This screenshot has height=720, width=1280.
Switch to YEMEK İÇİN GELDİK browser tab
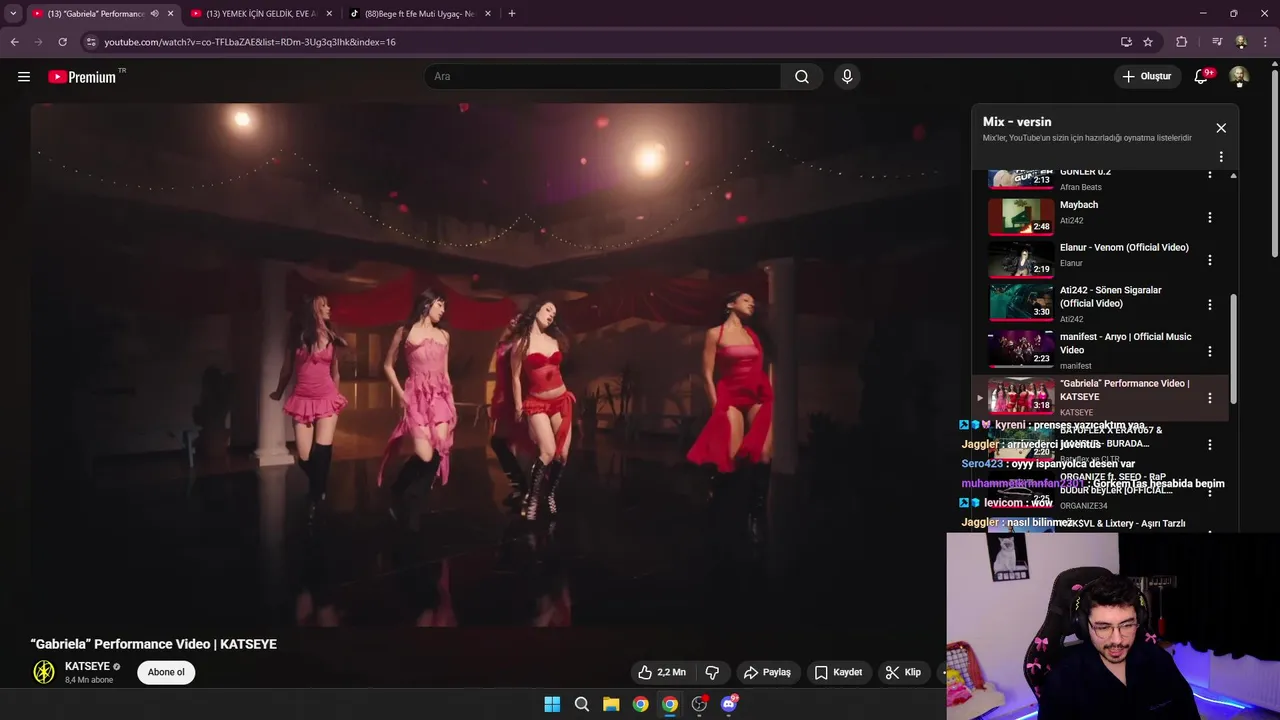point(260,14)
